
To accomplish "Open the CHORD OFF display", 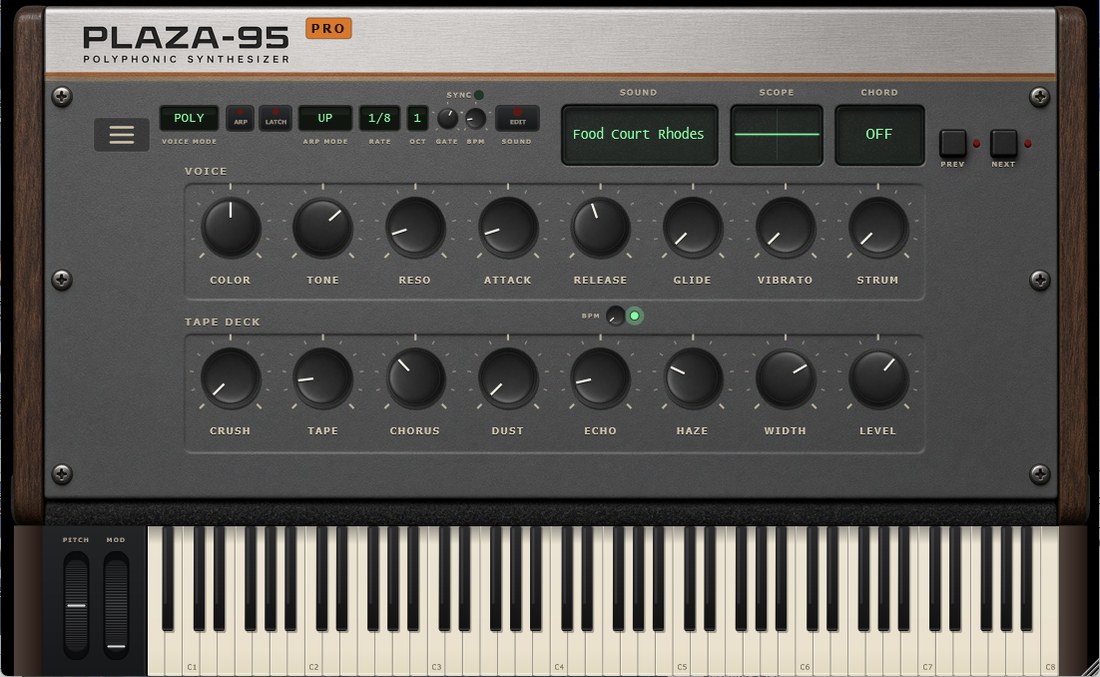I will [879, 135].
